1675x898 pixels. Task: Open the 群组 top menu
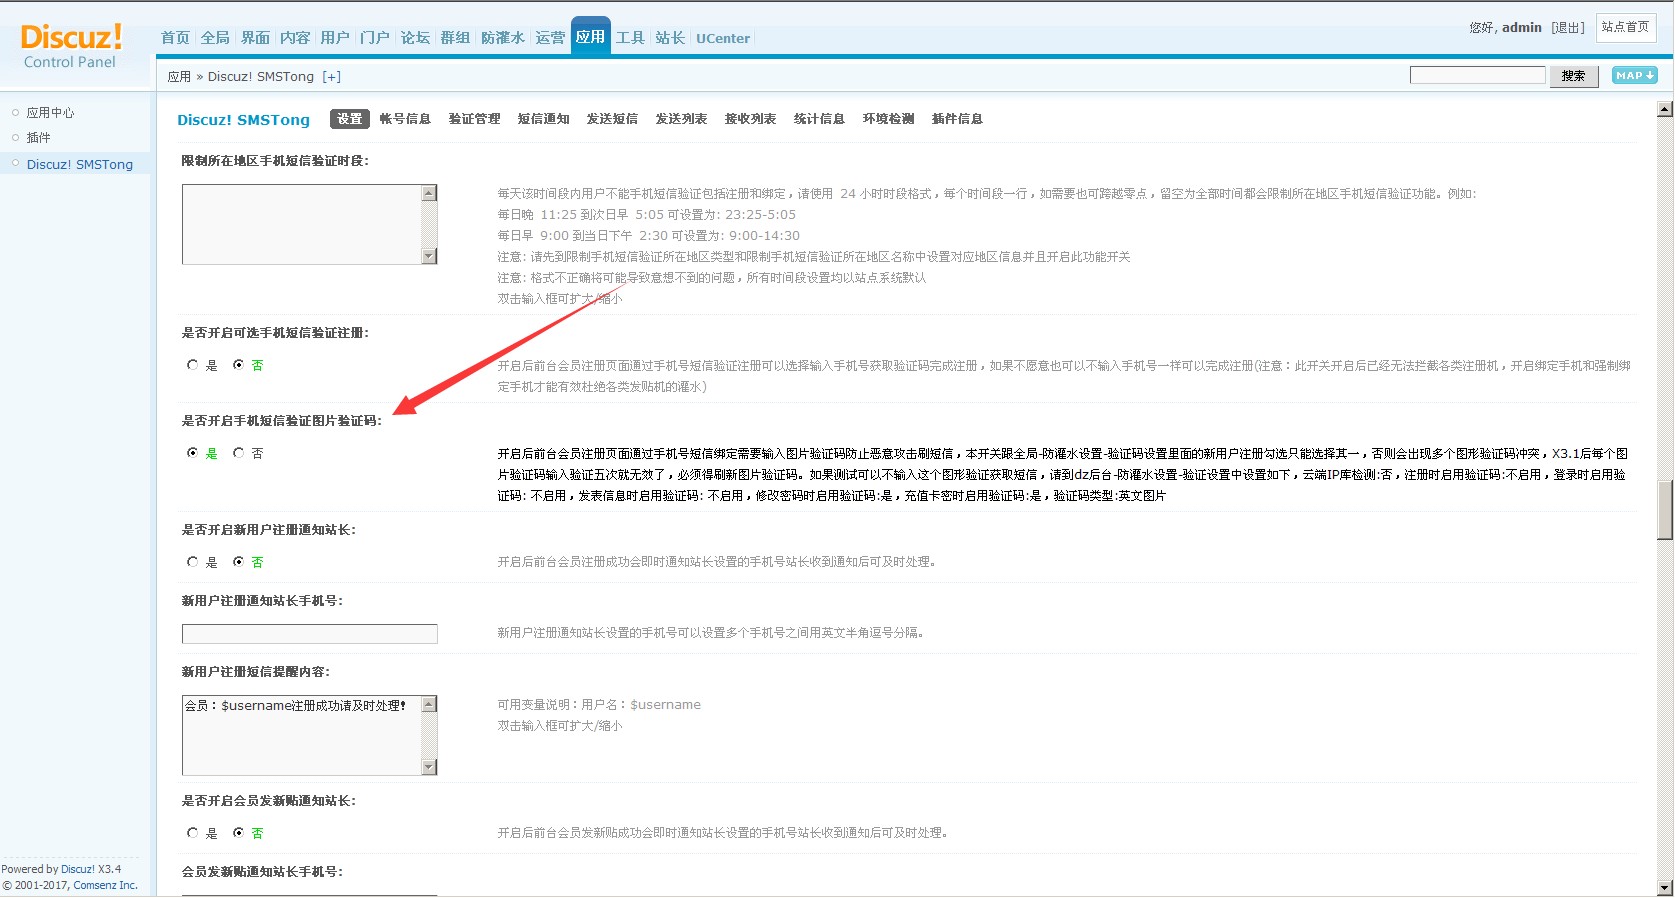pos(455,38)
